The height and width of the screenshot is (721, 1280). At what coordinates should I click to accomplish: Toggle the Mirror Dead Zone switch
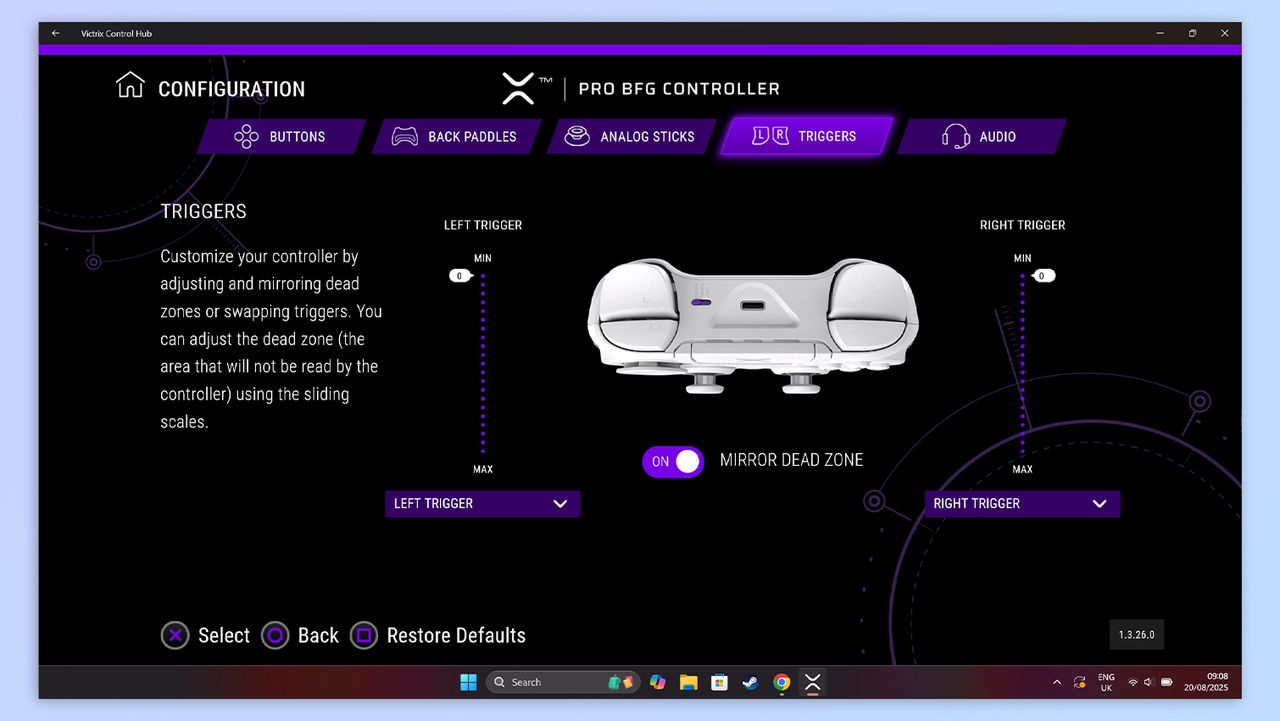[x=673, y=461]
